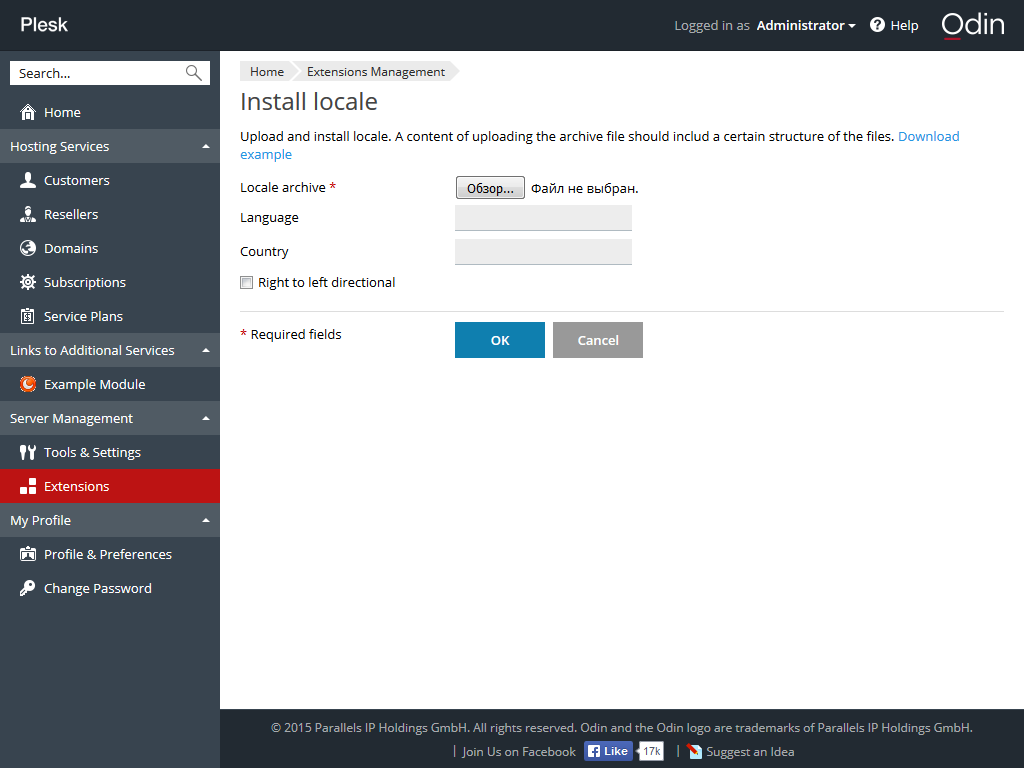Click the Subscriptions gear icon

[28, 282]
